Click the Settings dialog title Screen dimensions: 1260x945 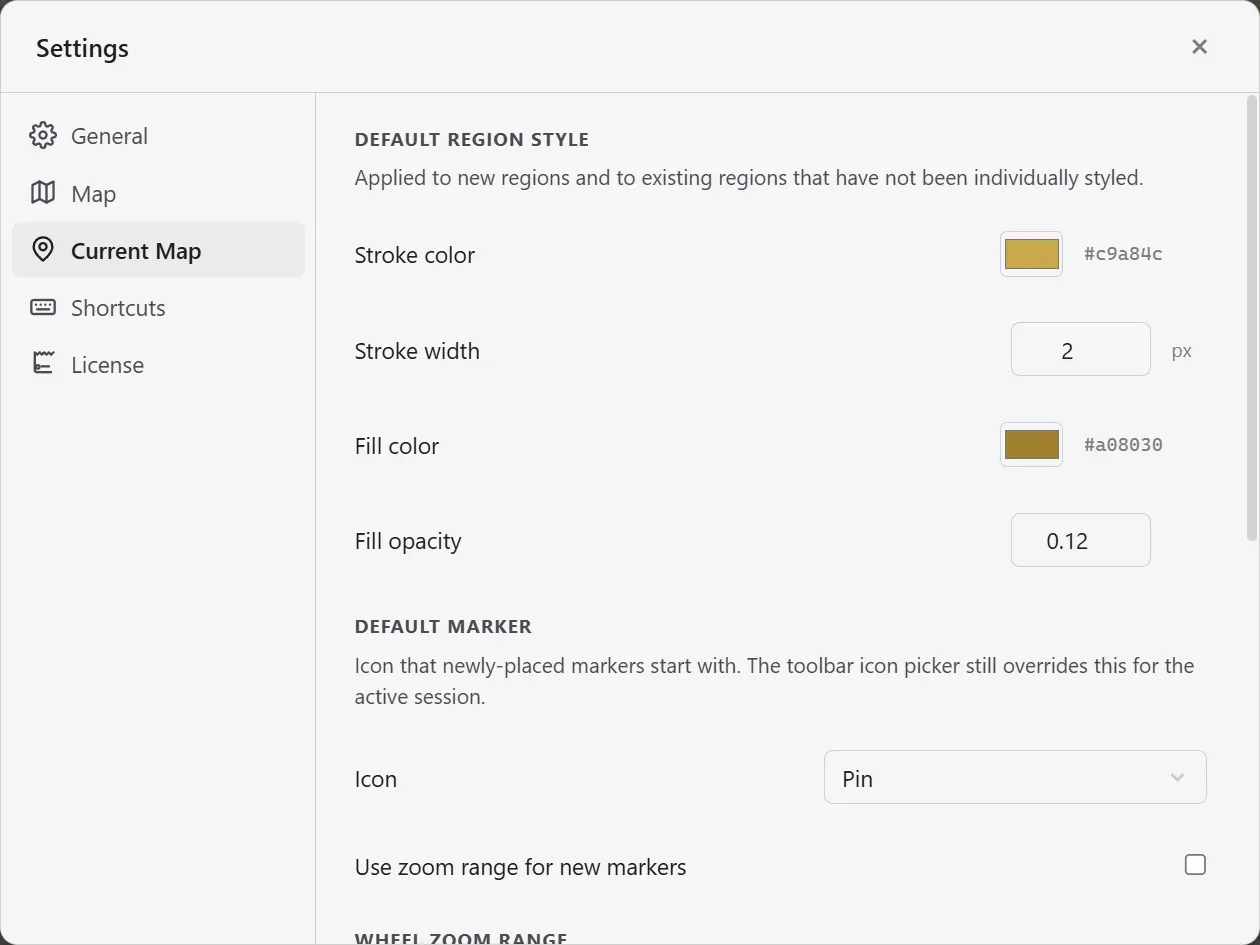82,48
